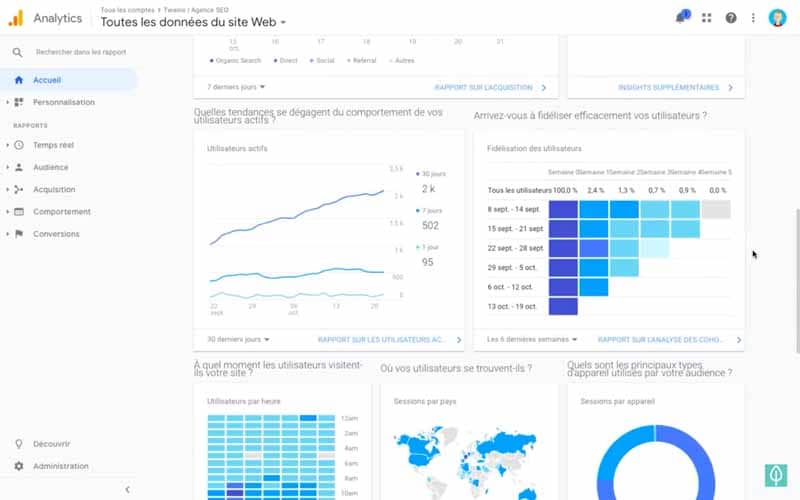Open the user account avatar
Screen dimensions: 800x500
(778, 18)
